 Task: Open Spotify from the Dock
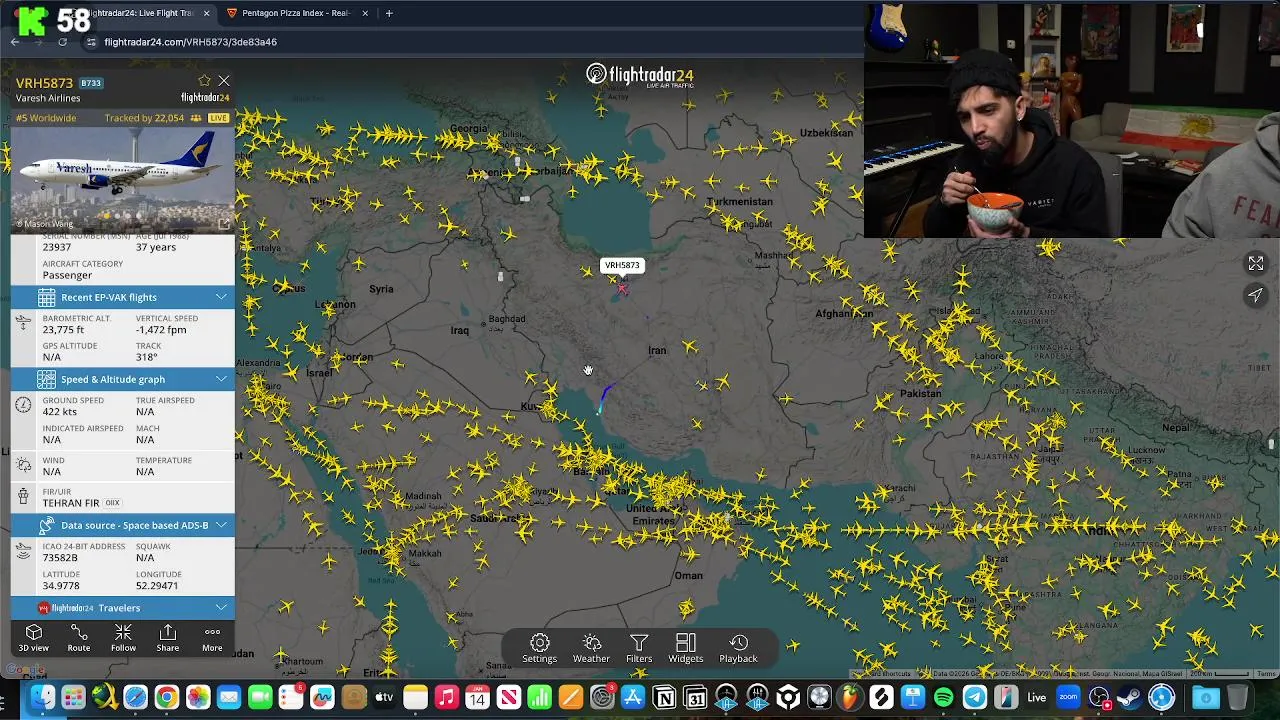[x=943, y=697]
